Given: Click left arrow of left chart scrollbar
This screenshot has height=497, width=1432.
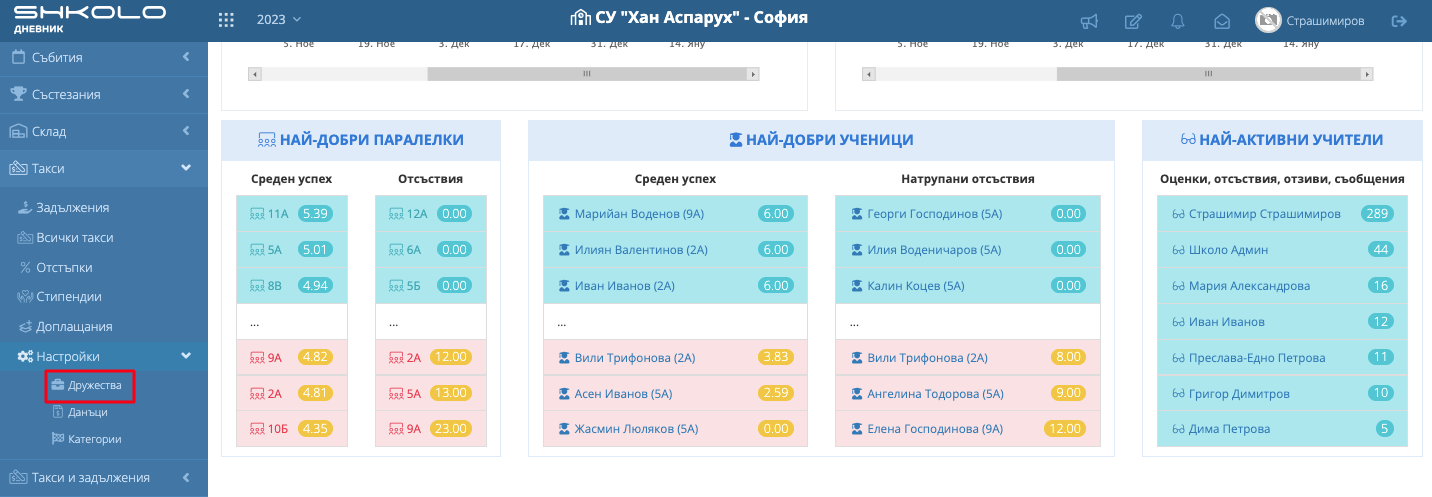Looking at the screenshot, I should click(x=254, y=74).
